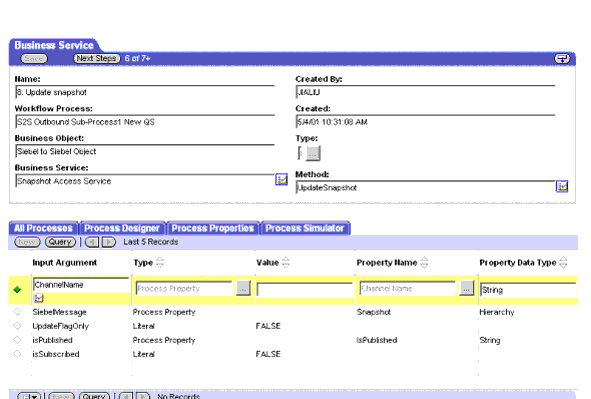The width and height of the screenshot is (591, 399).
Task: Select the isSubscribed row diamond
Action: [x=17, y=354]
